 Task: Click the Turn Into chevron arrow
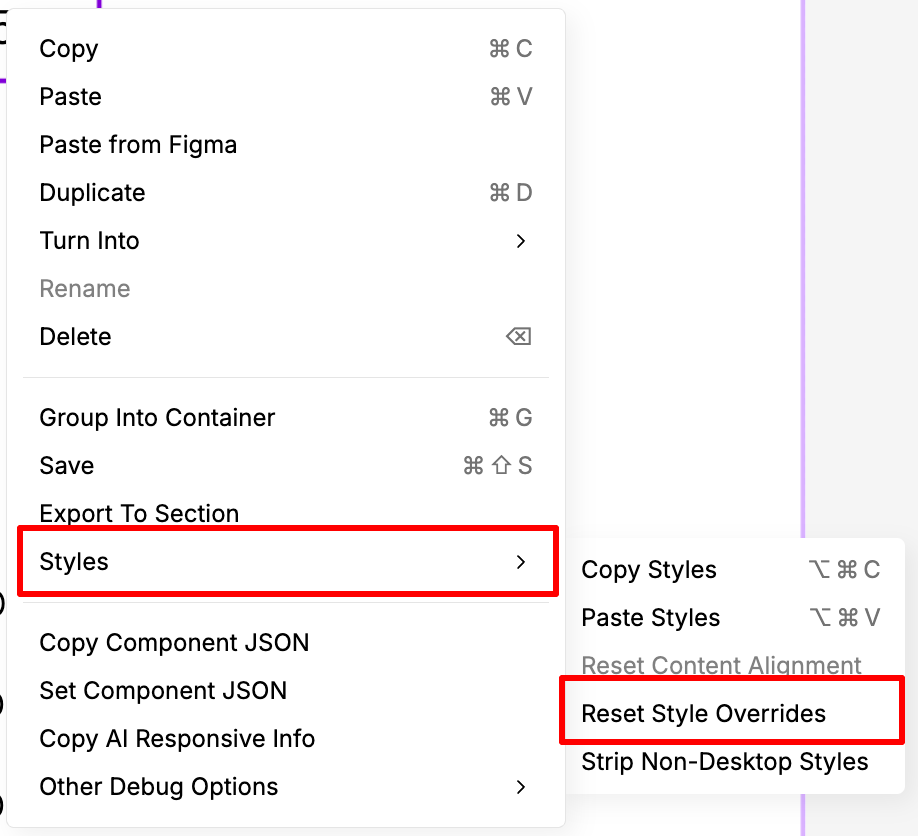pyautogui.click(x=520, y=241)
